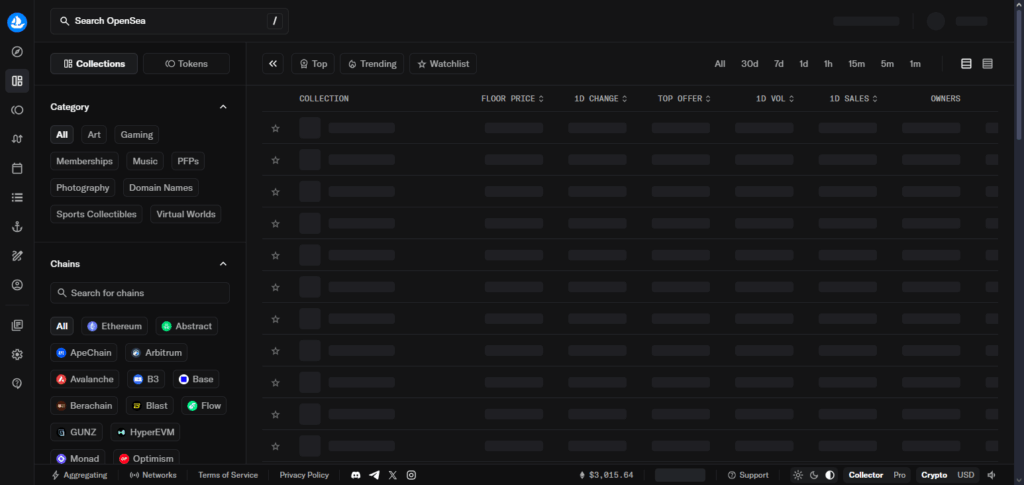This screenshot has height=485, width=1024.
Task: Switch to the light theme sun icon
Action: point(797,475)
